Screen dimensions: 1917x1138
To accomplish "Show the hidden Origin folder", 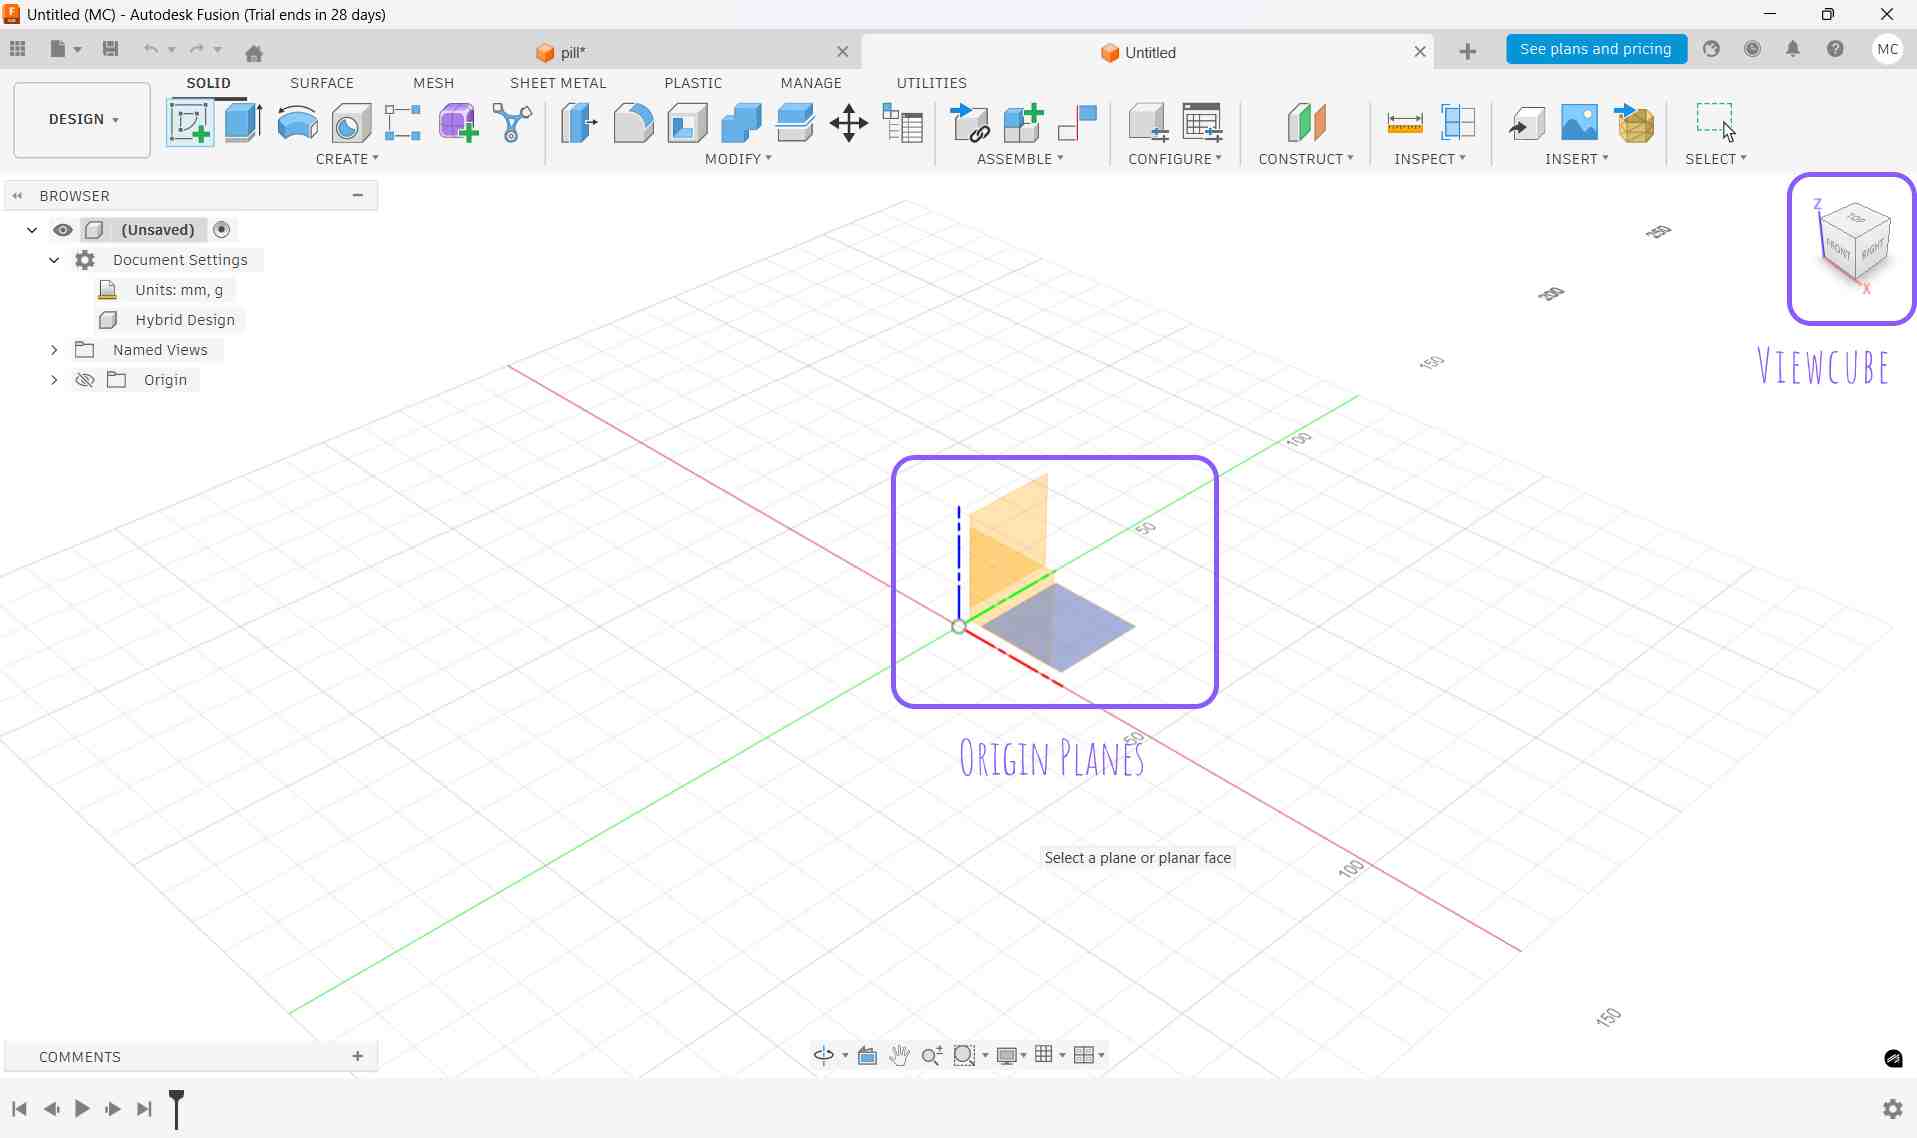I will pyautogui.click(x=85, y=380).
